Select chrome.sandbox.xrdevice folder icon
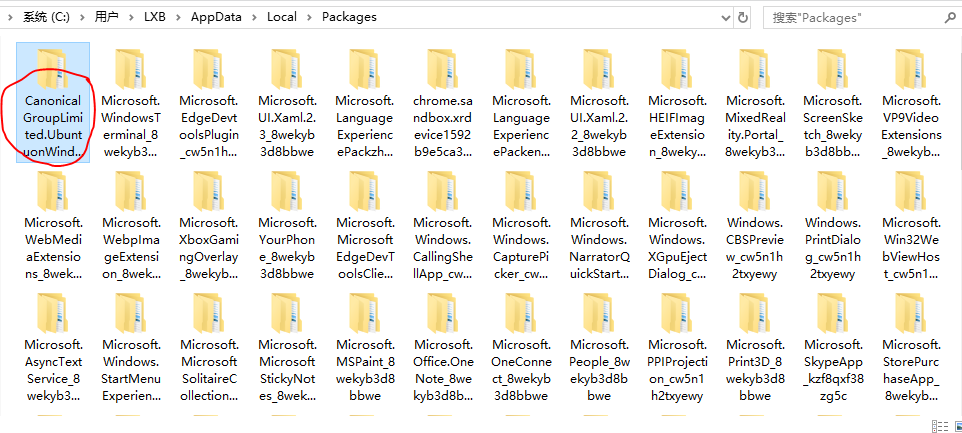 pos(443,69)
